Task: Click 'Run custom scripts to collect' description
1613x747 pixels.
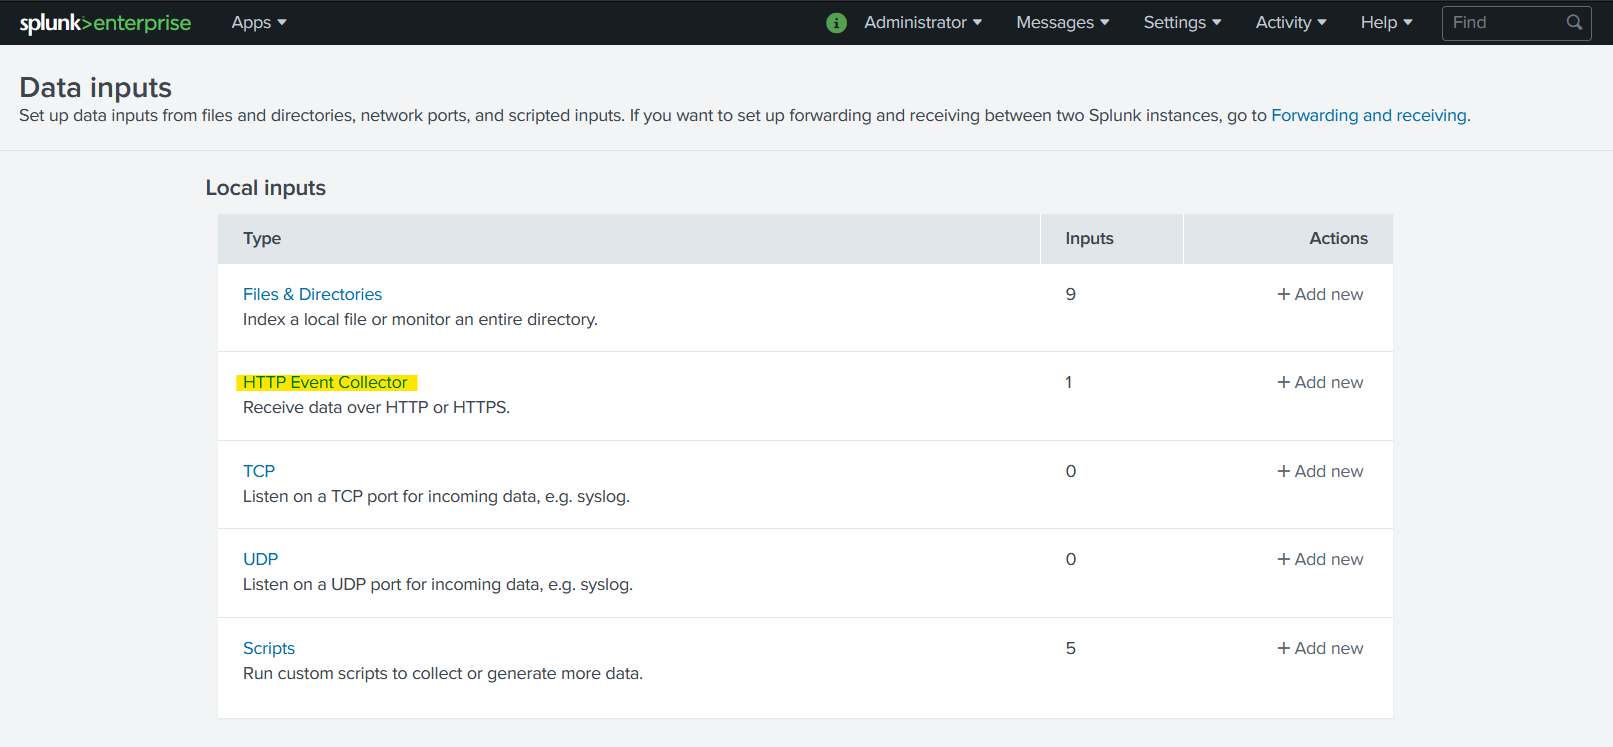Action: (443, 673)
